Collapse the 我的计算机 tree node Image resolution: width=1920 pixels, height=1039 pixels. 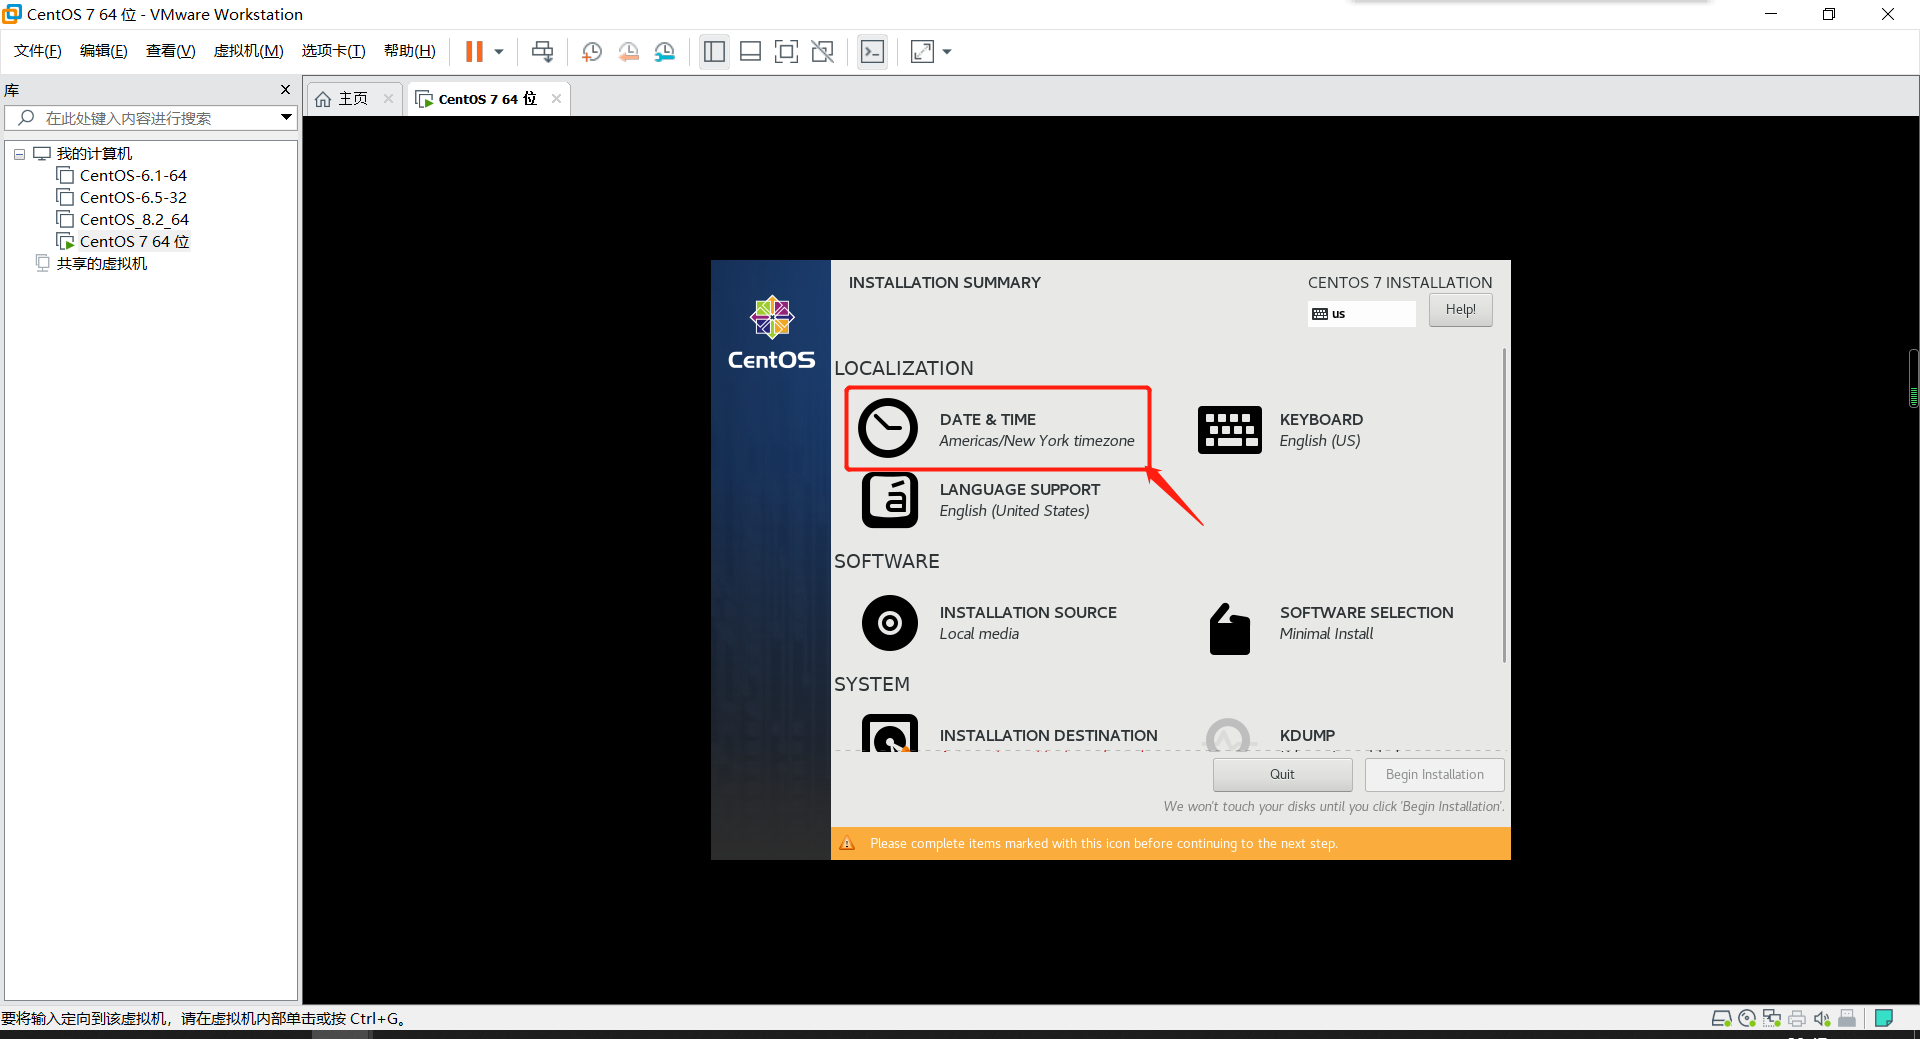pos(19,153)
